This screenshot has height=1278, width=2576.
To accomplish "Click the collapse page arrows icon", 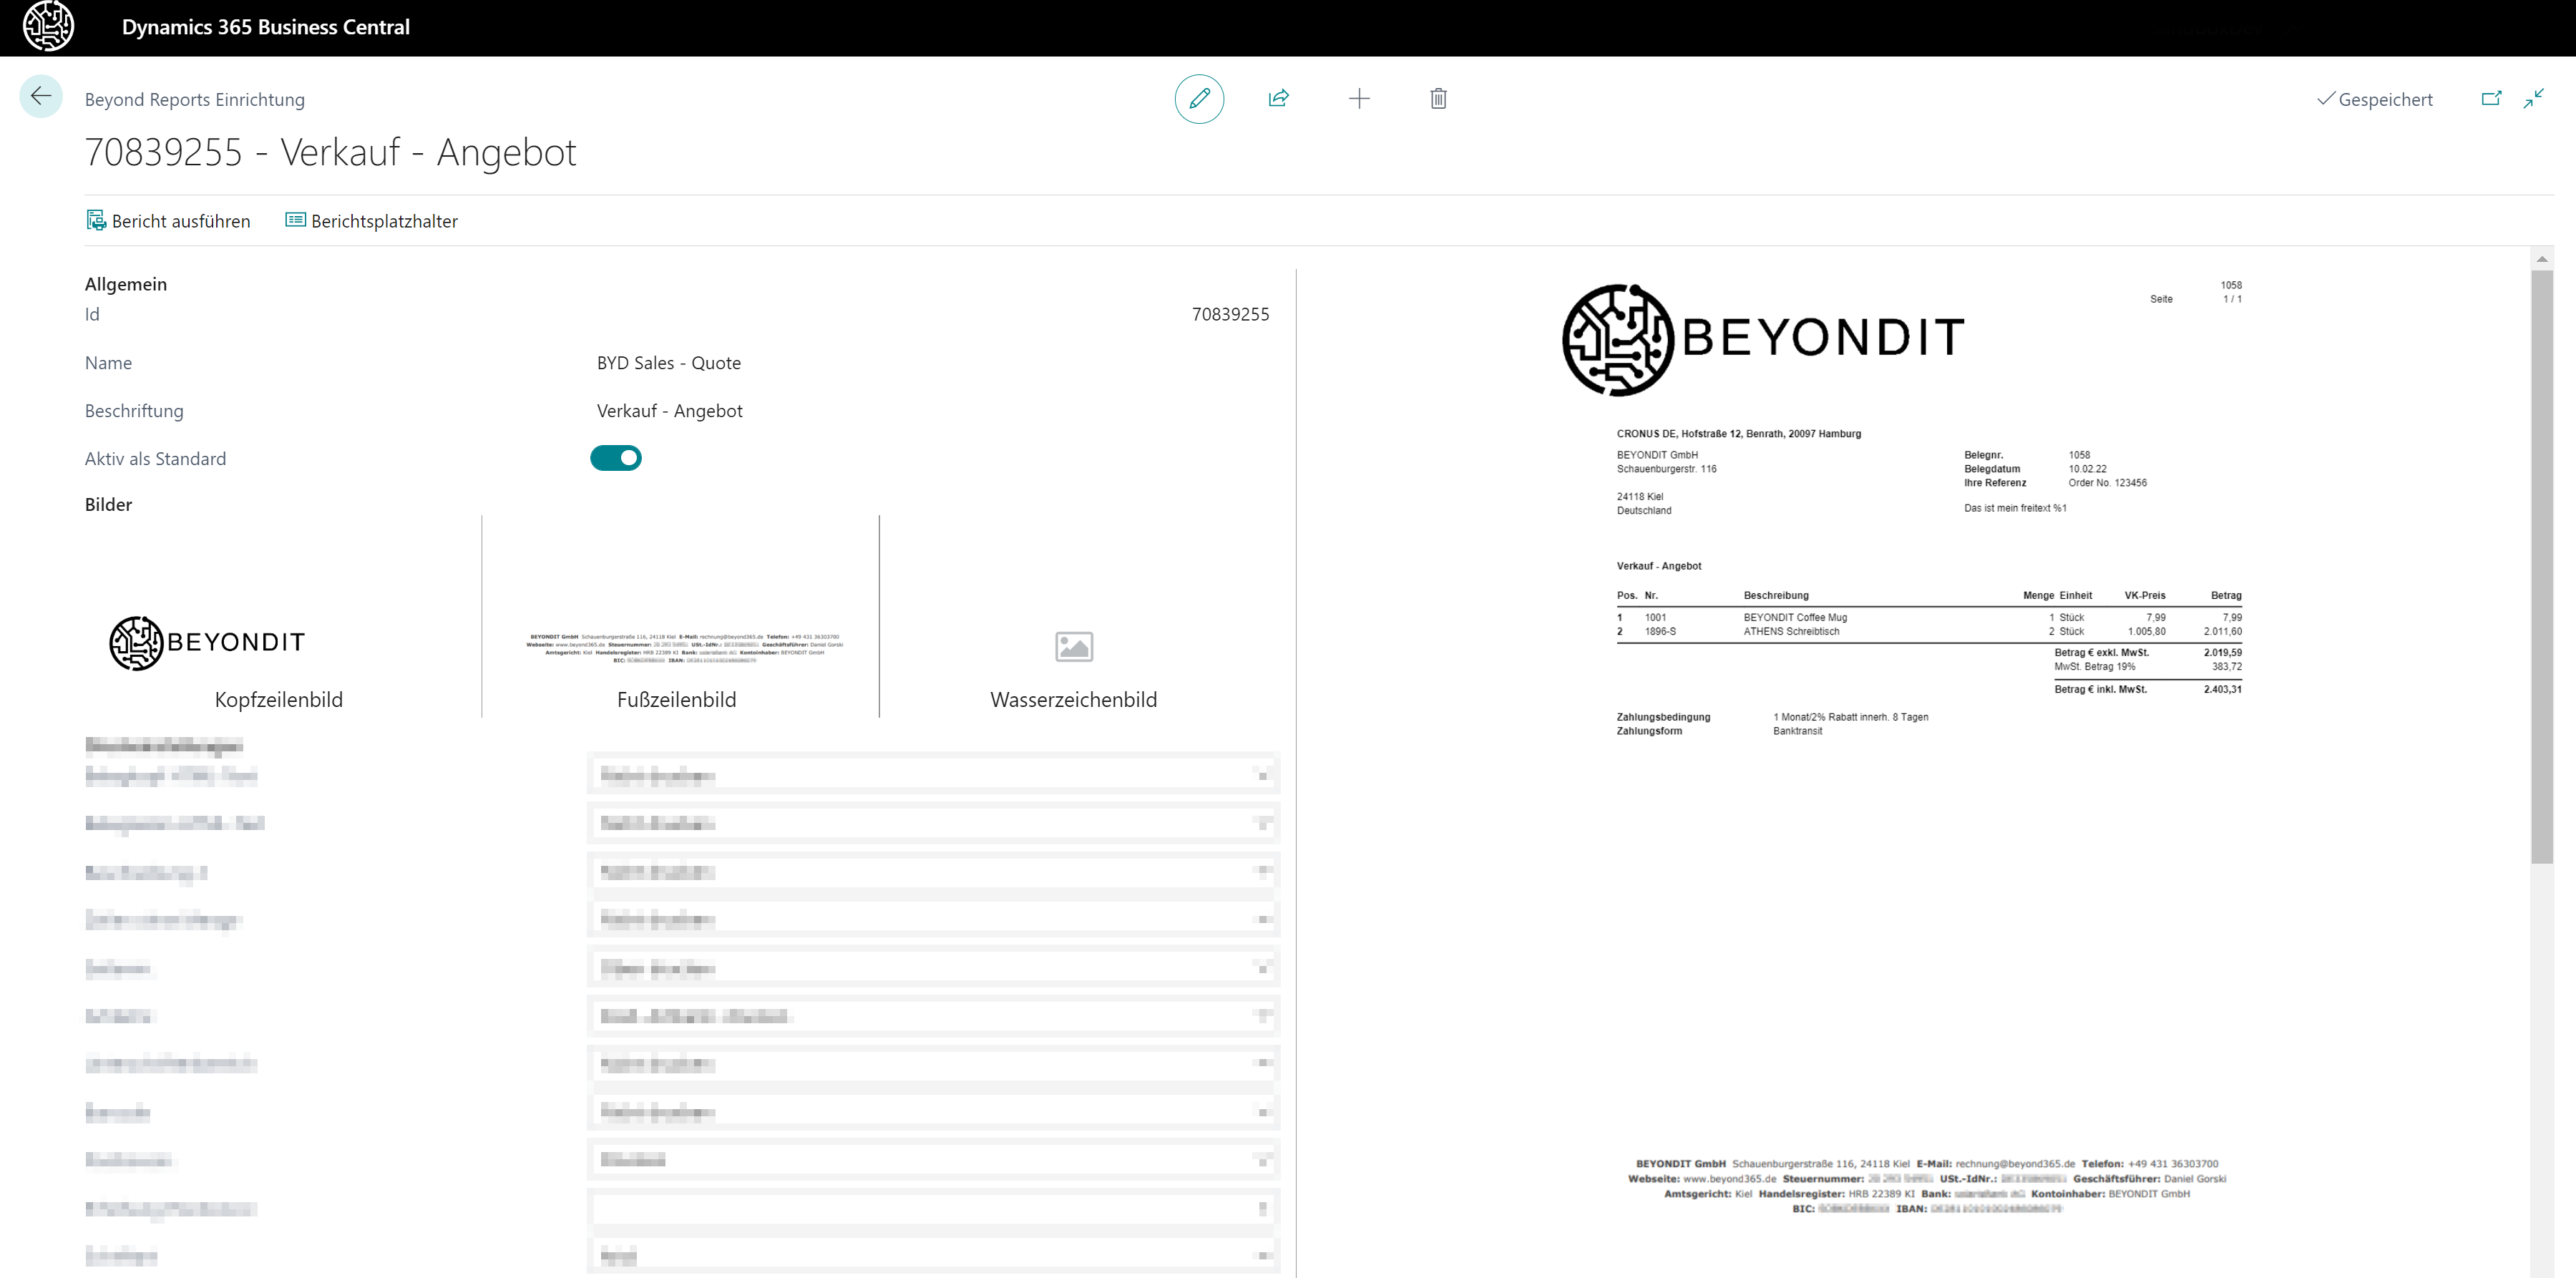I will click(2533, 98).
